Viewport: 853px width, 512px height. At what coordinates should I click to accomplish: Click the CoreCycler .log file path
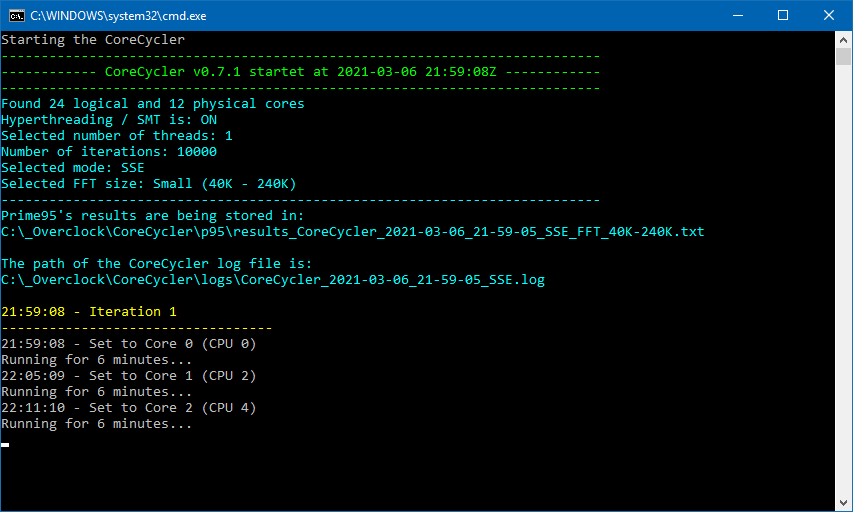[273, 280]
